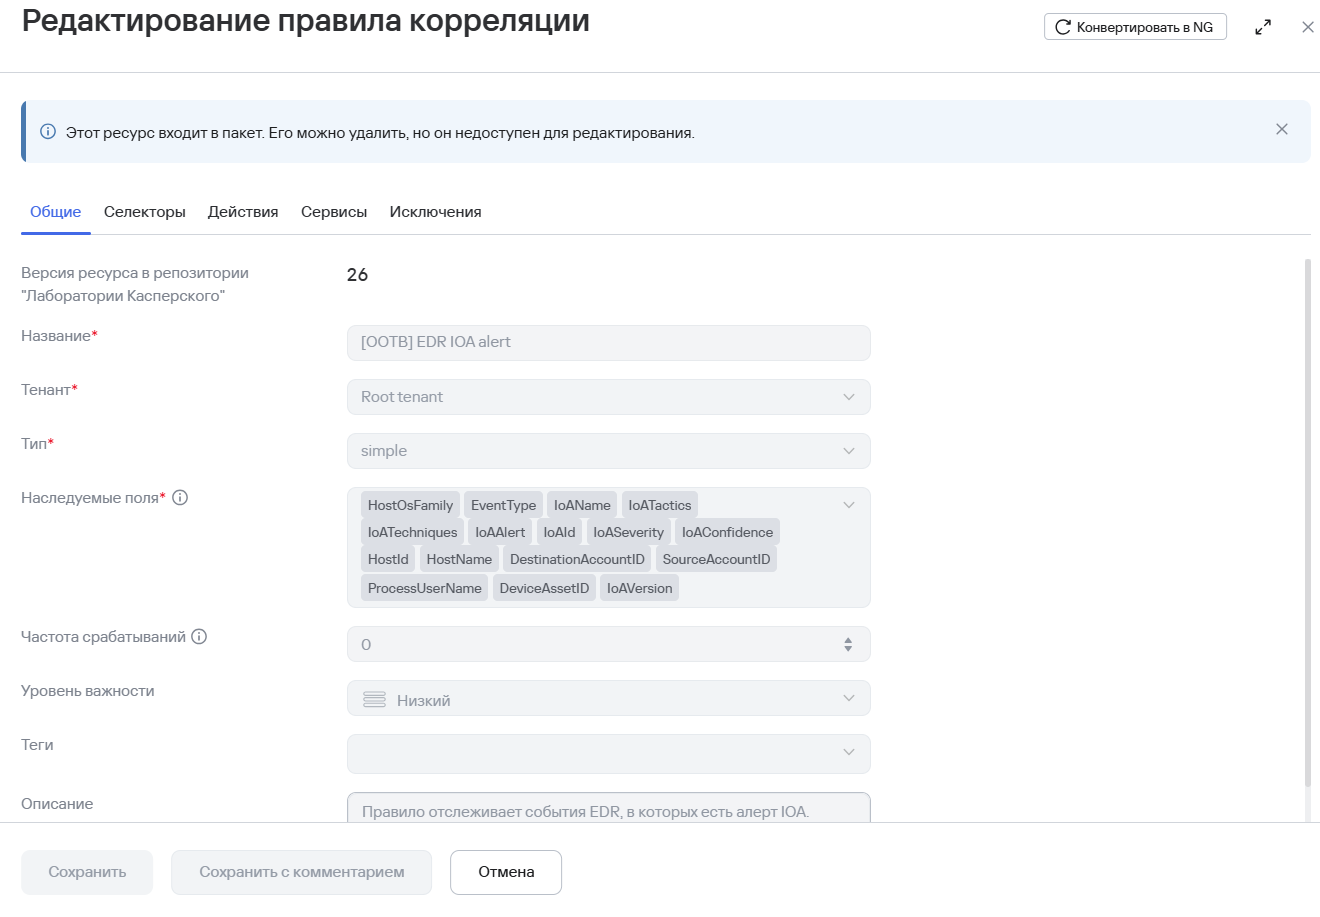Click the DestinationAccountID field tag

(x=577, y=559)
